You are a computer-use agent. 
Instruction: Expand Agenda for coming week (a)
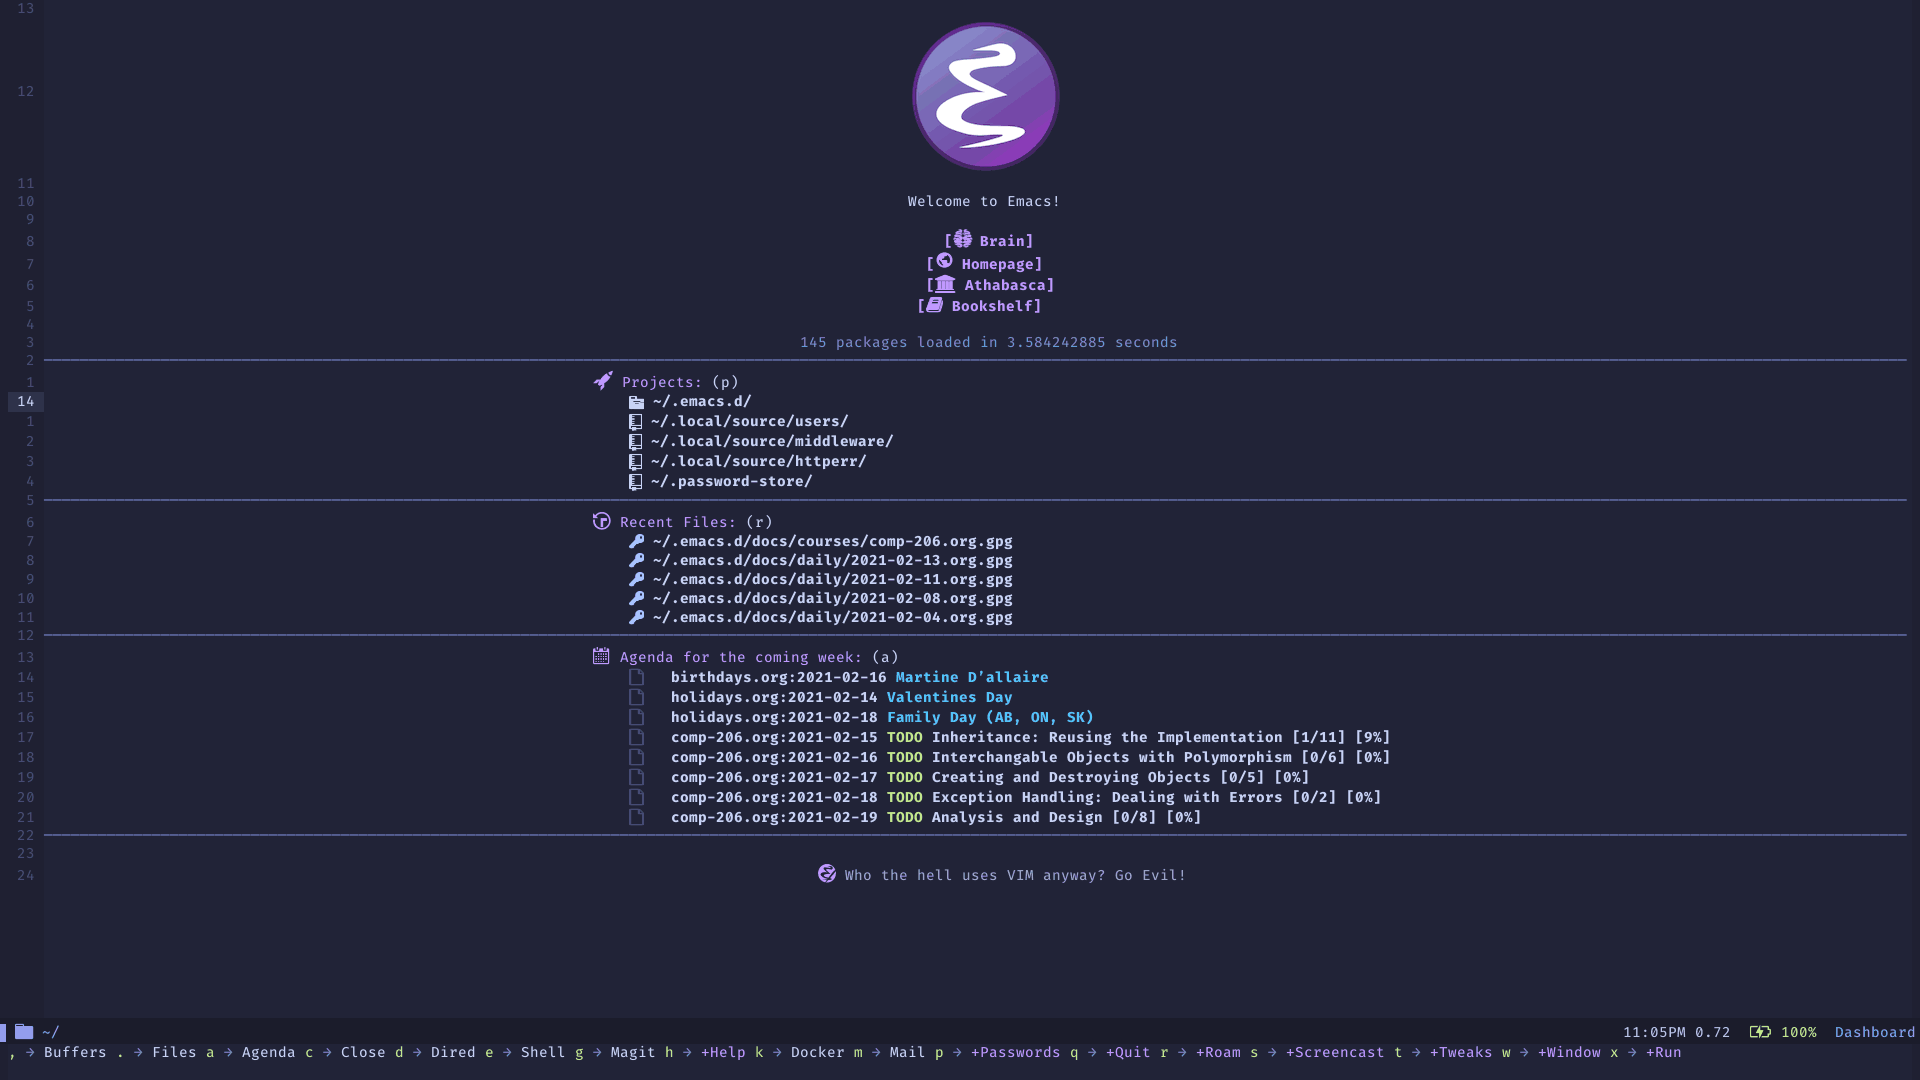(x=741, y=657)
